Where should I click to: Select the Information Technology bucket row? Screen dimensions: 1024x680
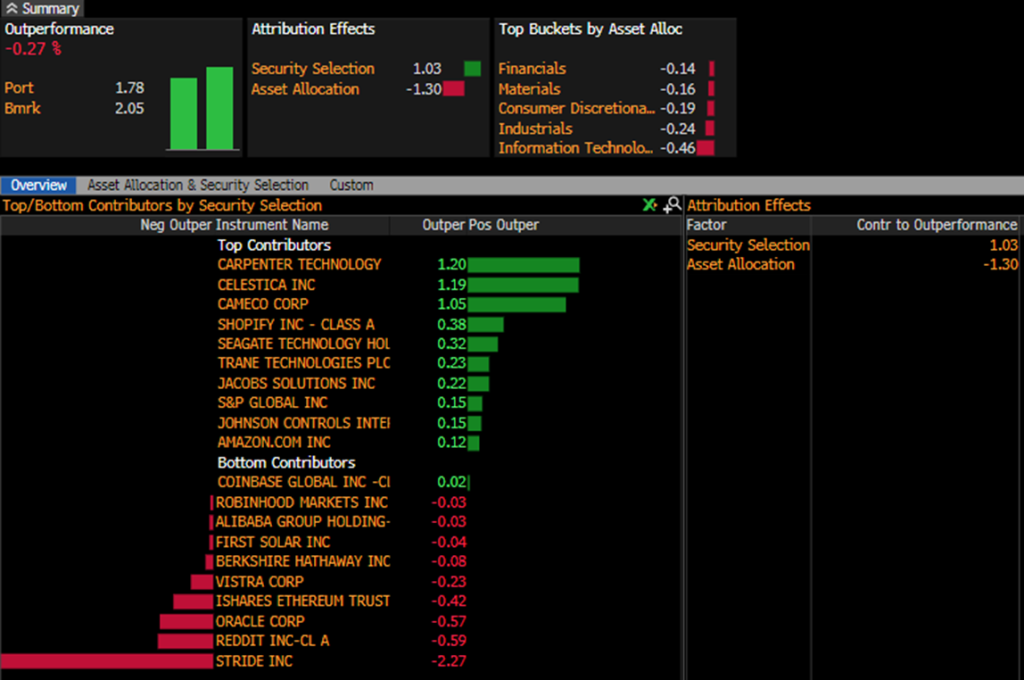click(574, 148)
